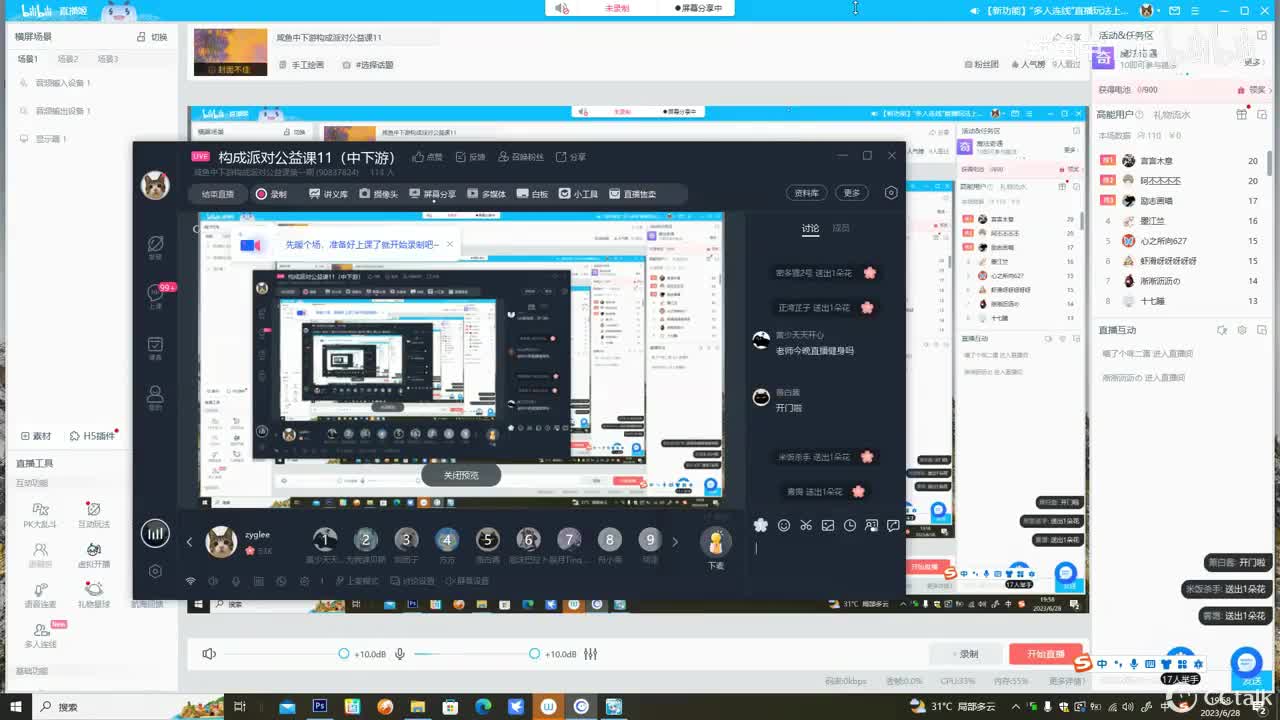The image size is (1280, 720).
Task: Switch to 场景1 tab in Bilibili tool
Action: click(27, 59)
